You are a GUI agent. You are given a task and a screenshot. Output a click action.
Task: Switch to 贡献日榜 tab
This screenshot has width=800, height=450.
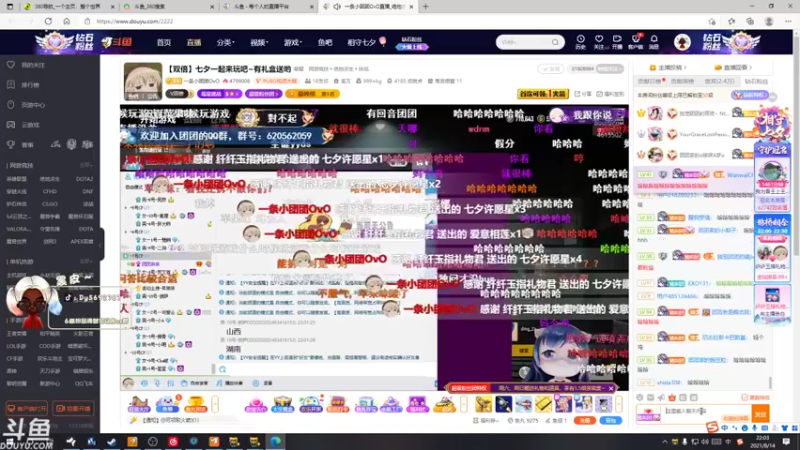(x=649, y=81)
